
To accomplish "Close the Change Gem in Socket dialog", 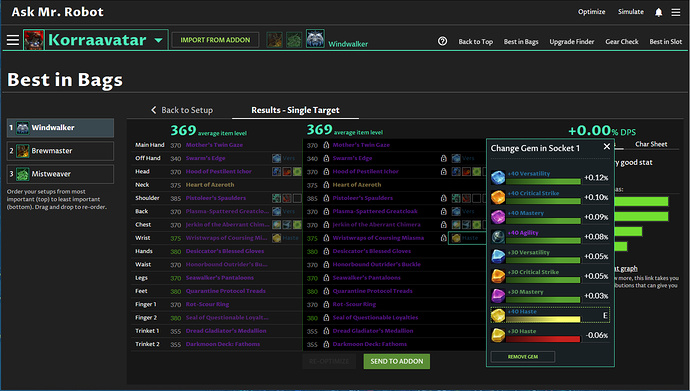I will click(606, 146).
